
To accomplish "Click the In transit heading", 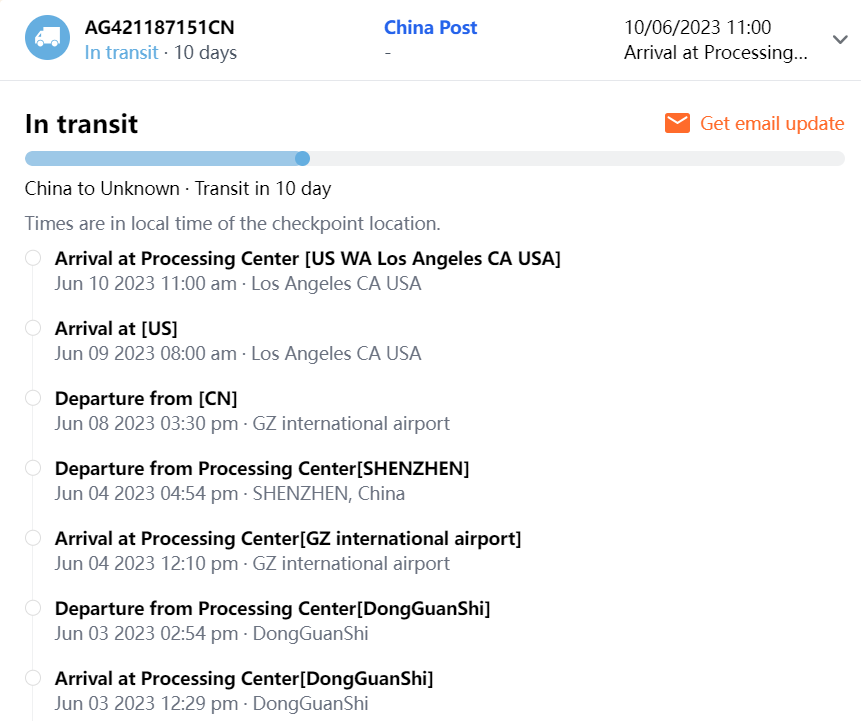I will tap(81, 124).
